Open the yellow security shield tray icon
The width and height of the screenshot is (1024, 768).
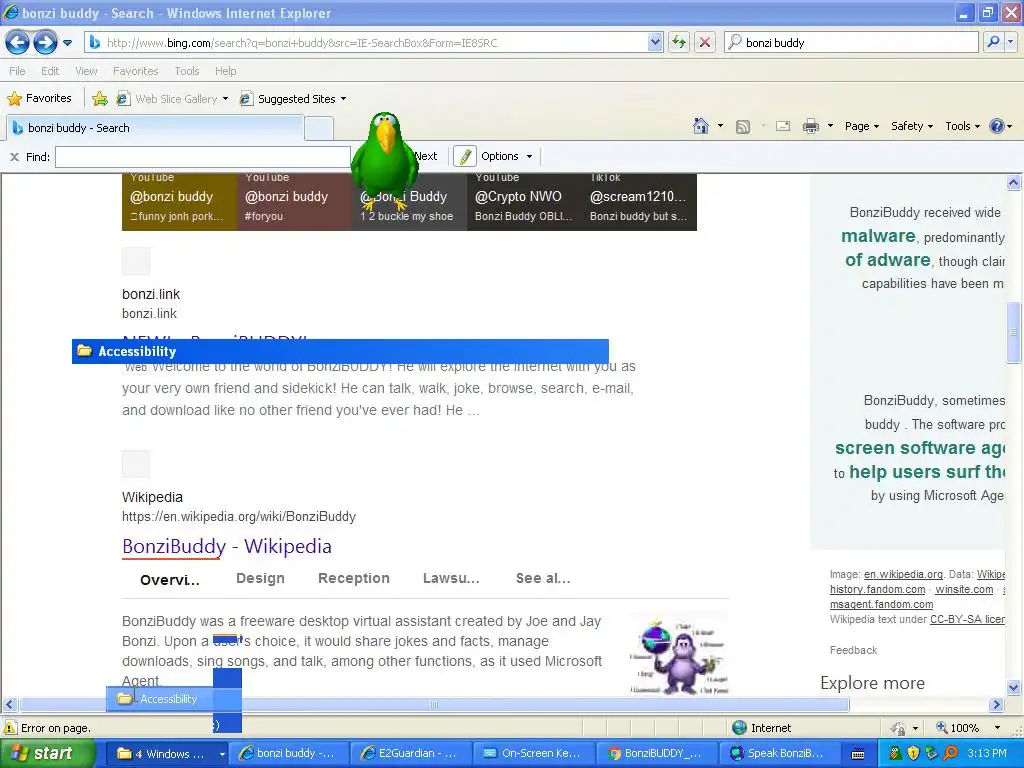(x=913, y=754)
